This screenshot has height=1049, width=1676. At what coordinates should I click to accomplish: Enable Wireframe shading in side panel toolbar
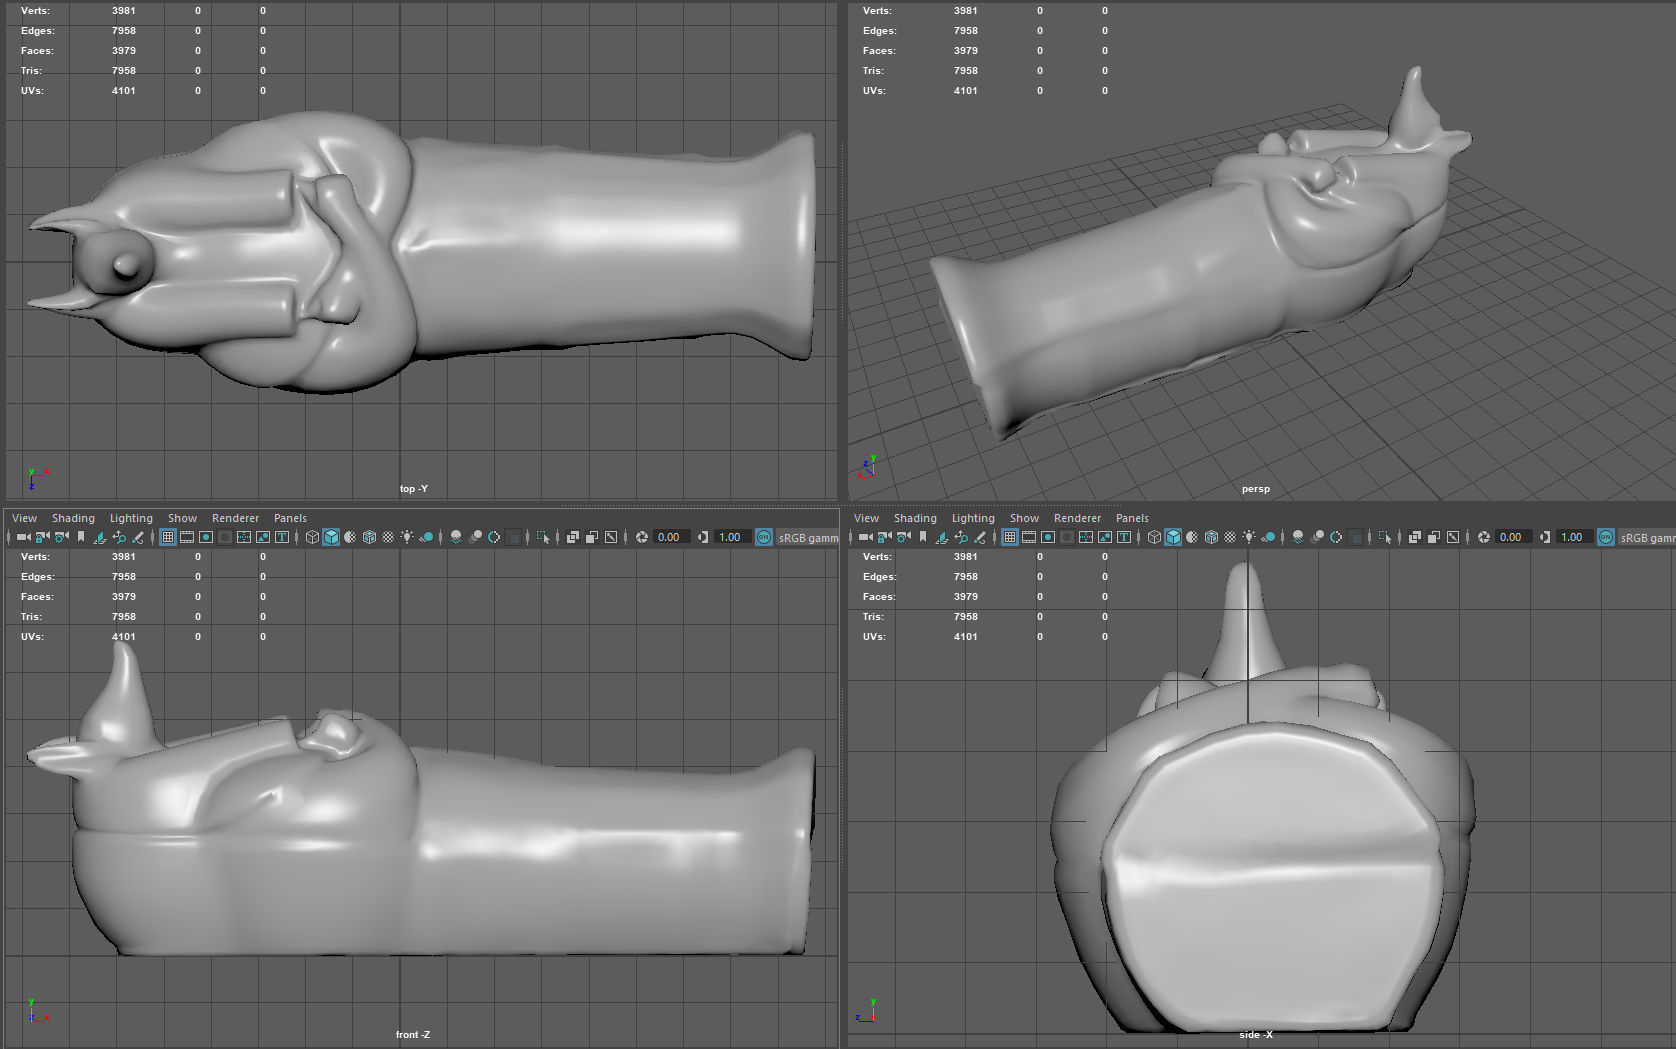click(x=1154, y=537)
